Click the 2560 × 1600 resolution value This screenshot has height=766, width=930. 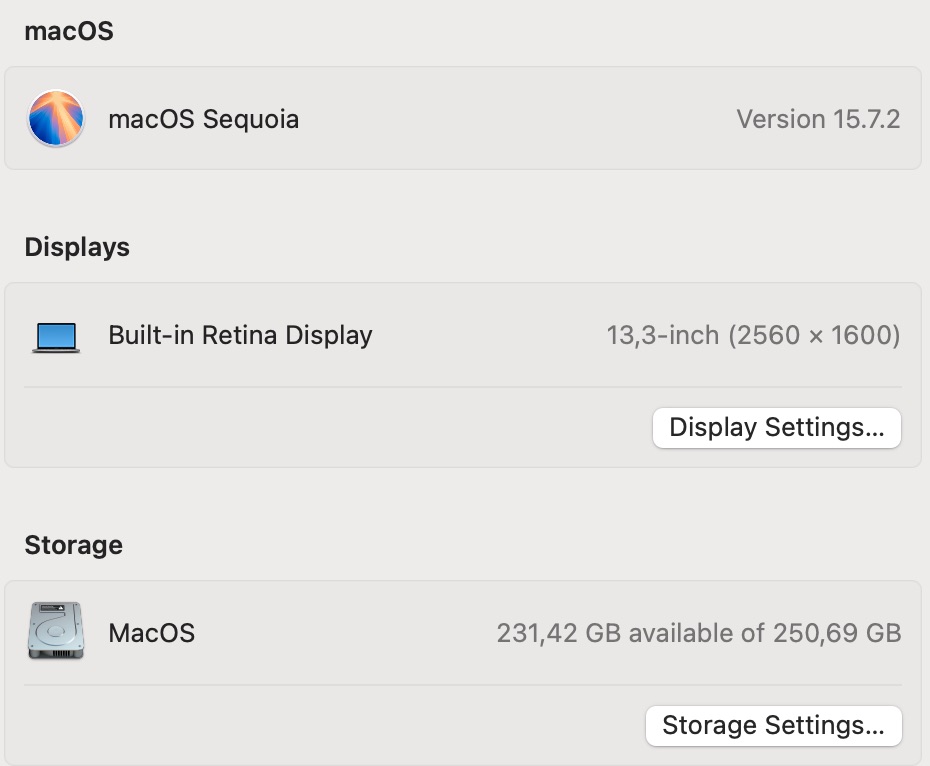click(814, 335)
